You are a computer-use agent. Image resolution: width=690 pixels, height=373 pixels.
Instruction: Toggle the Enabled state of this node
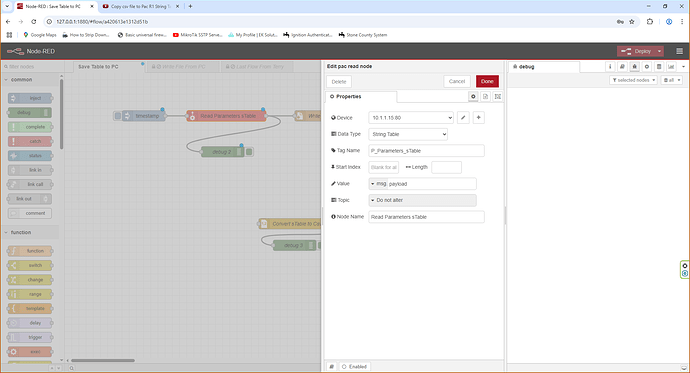point(354,366)
